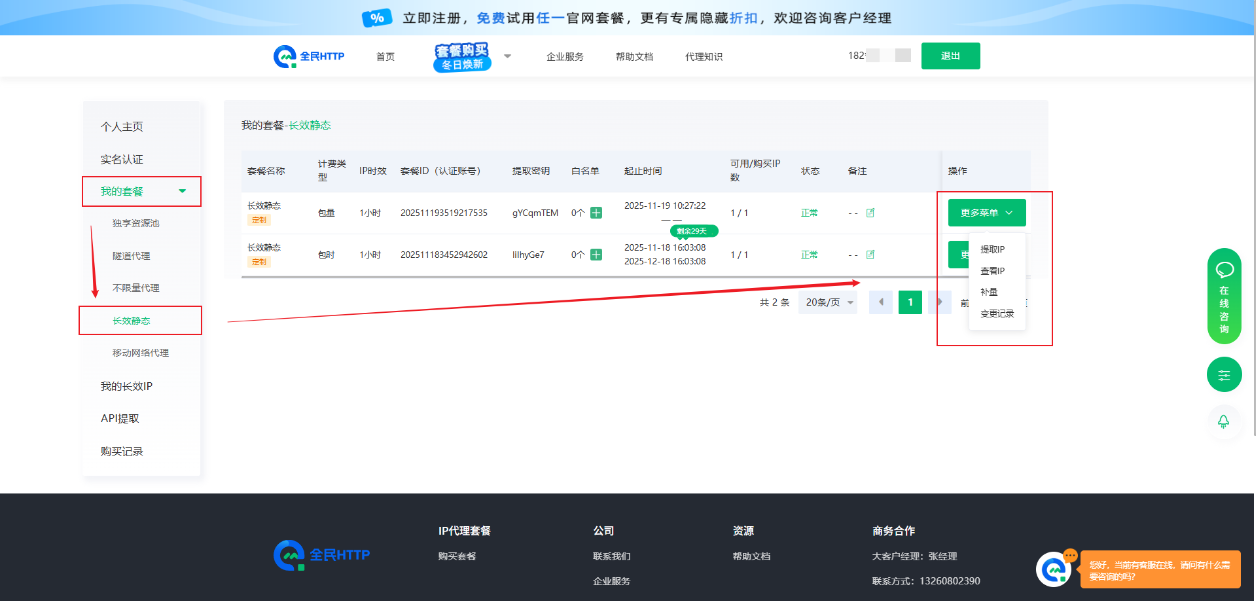Expand 更多菜单 dropdown in first row
Viewport: 1256px width, 601px height.
[x=986, y=213]
